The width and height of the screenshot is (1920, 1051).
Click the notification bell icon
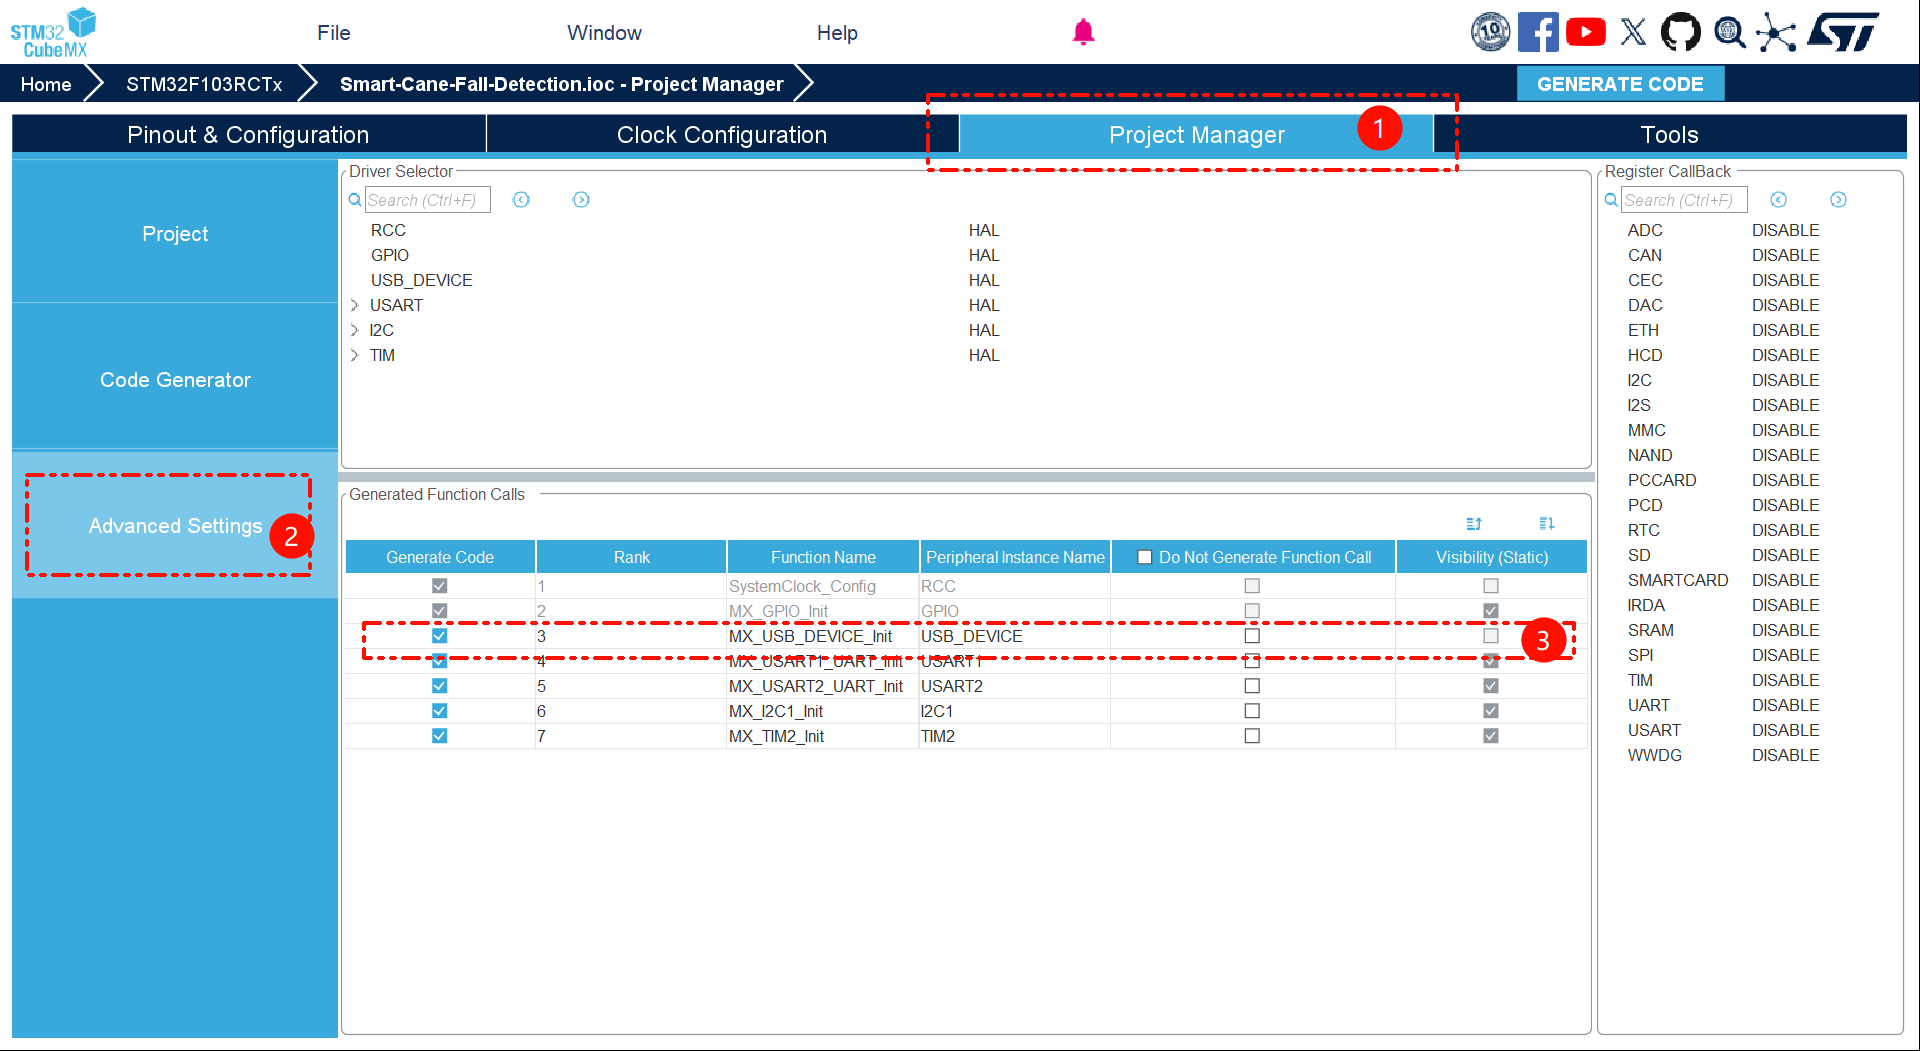click(x=1083, y=33)
